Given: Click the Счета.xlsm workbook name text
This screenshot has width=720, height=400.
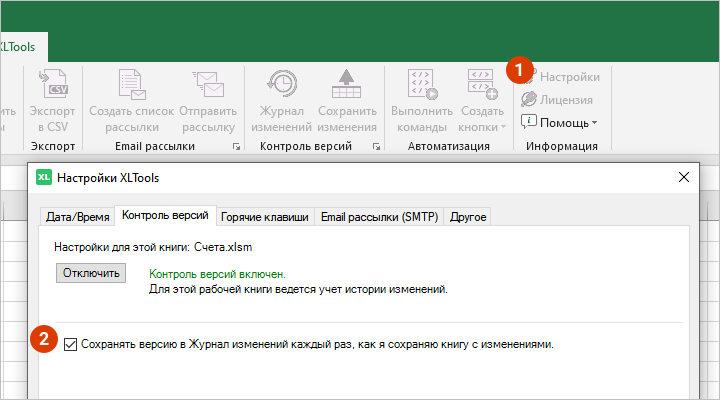Looking at the screenshot, I should (223, 247).
